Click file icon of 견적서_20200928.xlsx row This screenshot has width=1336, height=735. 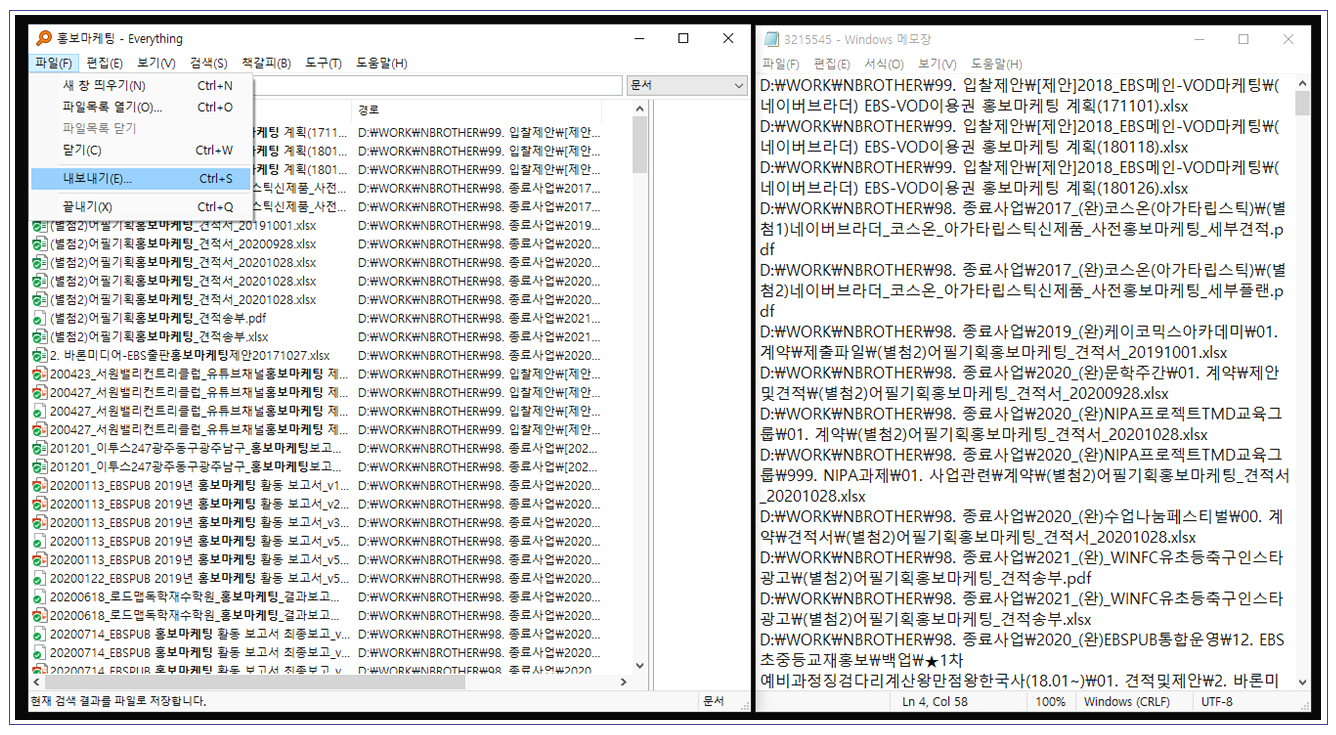tap(40, 243)
